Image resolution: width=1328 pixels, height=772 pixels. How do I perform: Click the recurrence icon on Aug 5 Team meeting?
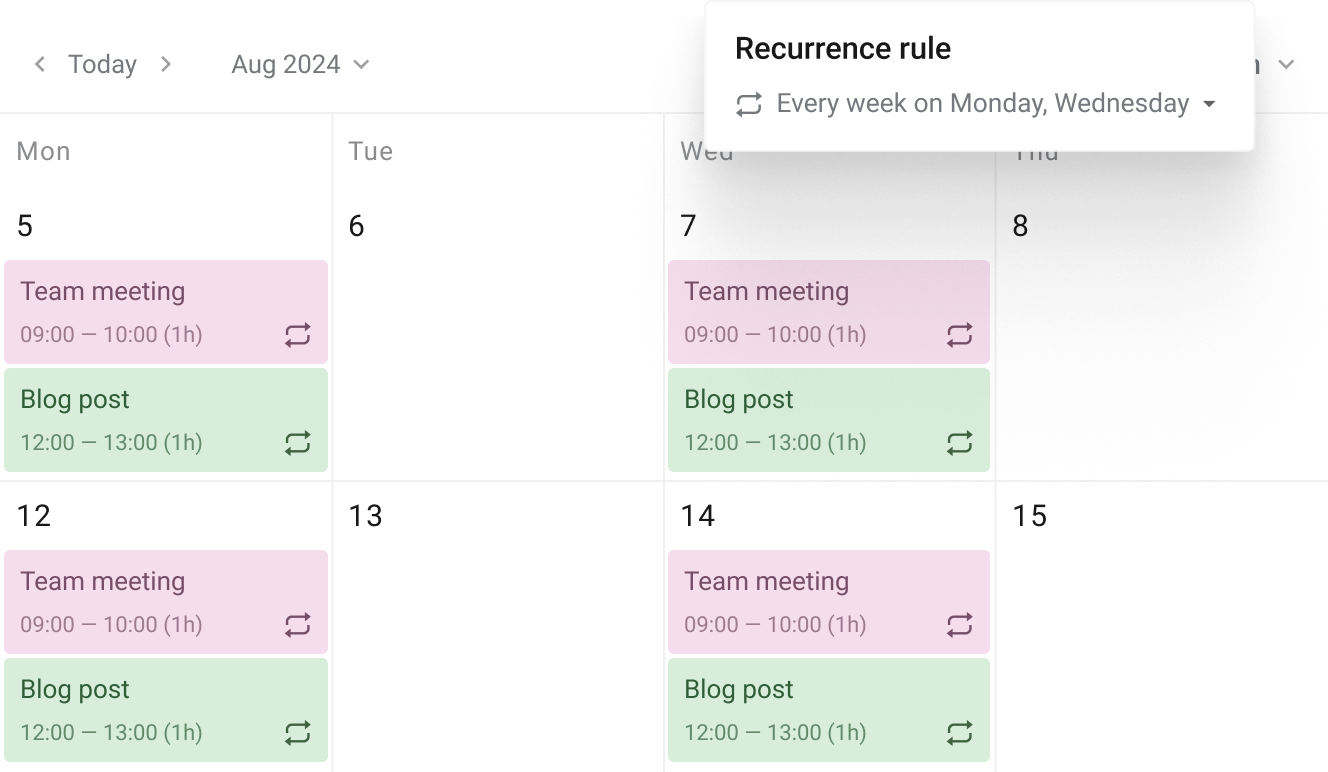pos(297,336)
